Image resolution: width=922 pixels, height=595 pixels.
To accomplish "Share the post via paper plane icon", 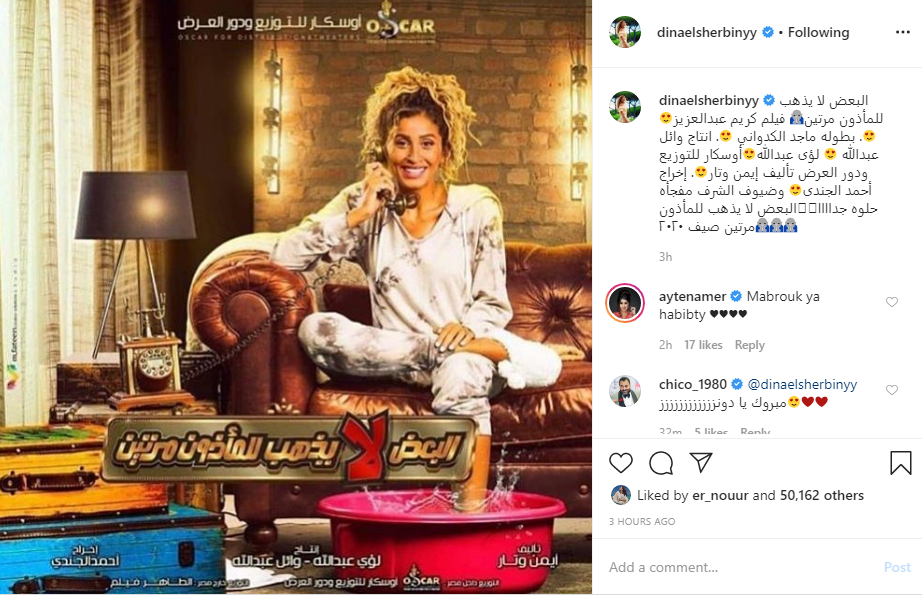I will pyautogui.click(x=701, y=463).
